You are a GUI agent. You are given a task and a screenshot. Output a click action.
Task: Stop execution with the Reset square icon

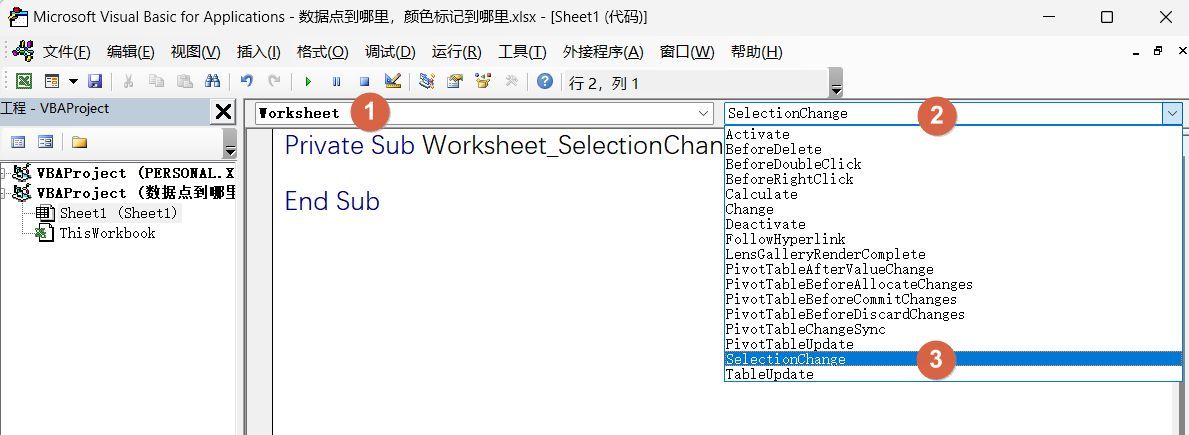tap(364, 82)
